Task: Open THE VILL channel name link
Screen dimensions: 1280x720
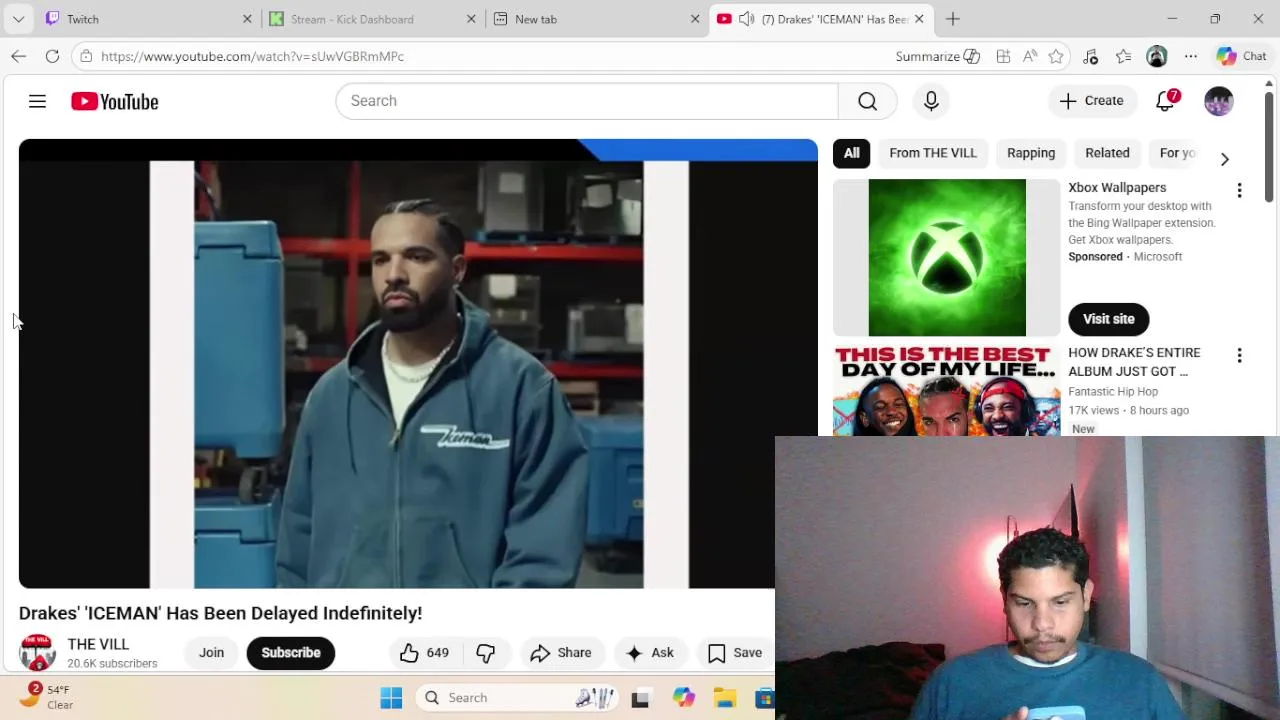Action: pos(98,645)
